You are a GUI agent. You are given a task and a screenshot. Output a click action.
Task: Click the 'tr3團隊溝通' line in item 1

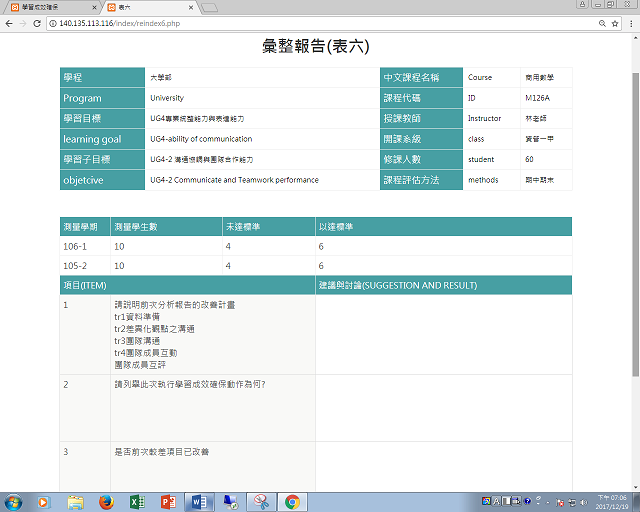137,341
